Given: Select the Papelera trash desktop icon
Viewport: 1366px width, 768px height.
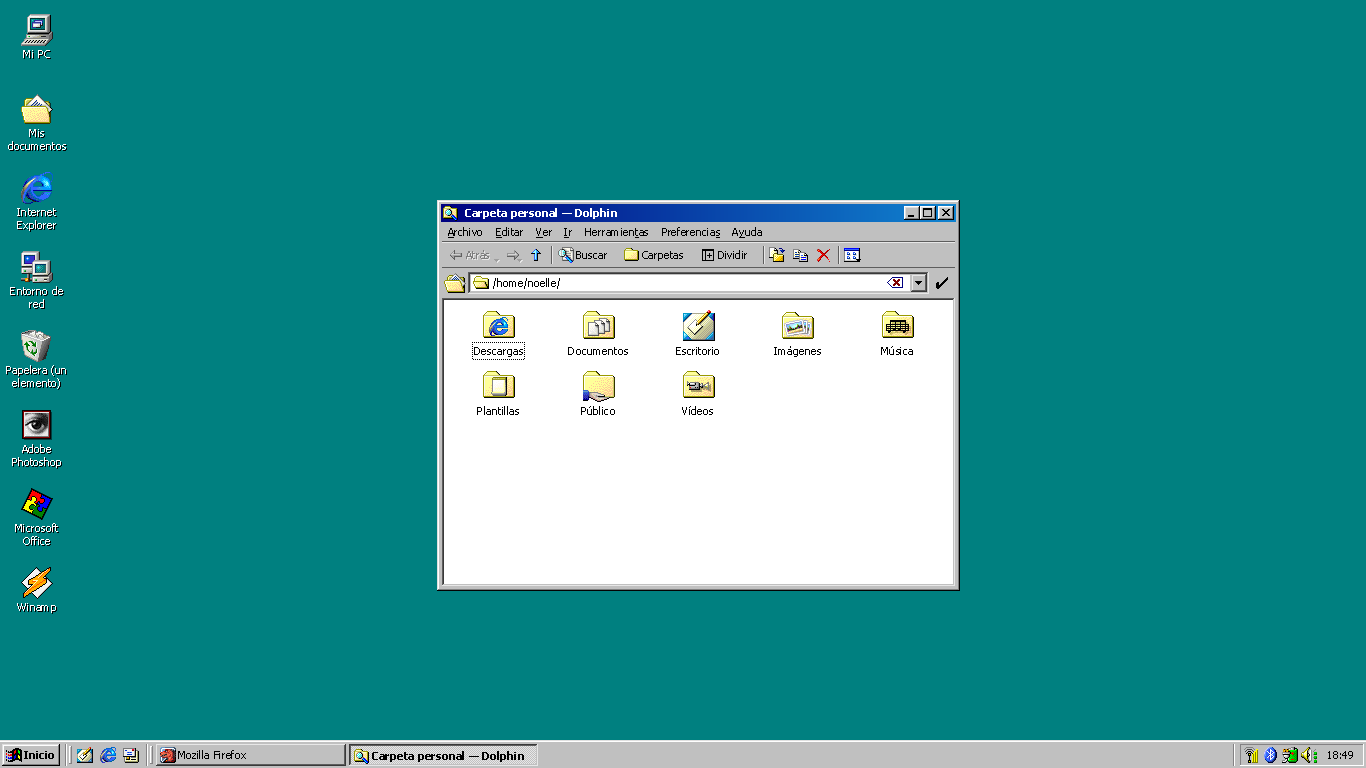Looking at the screenshot, I should [x=37, y=361].
